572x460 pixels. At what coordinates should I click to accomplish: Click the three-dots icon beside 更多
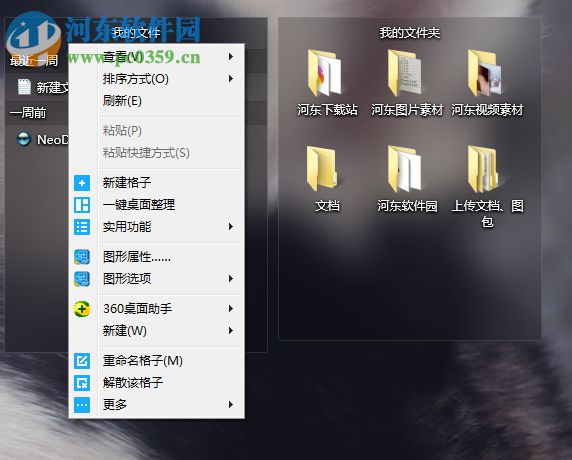tap(82, 405)
